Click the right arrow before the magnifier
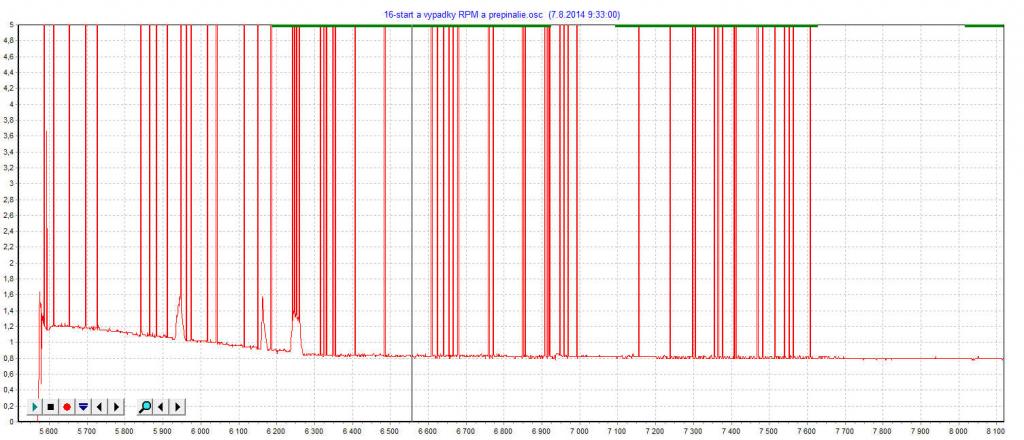 coord(116,407)
